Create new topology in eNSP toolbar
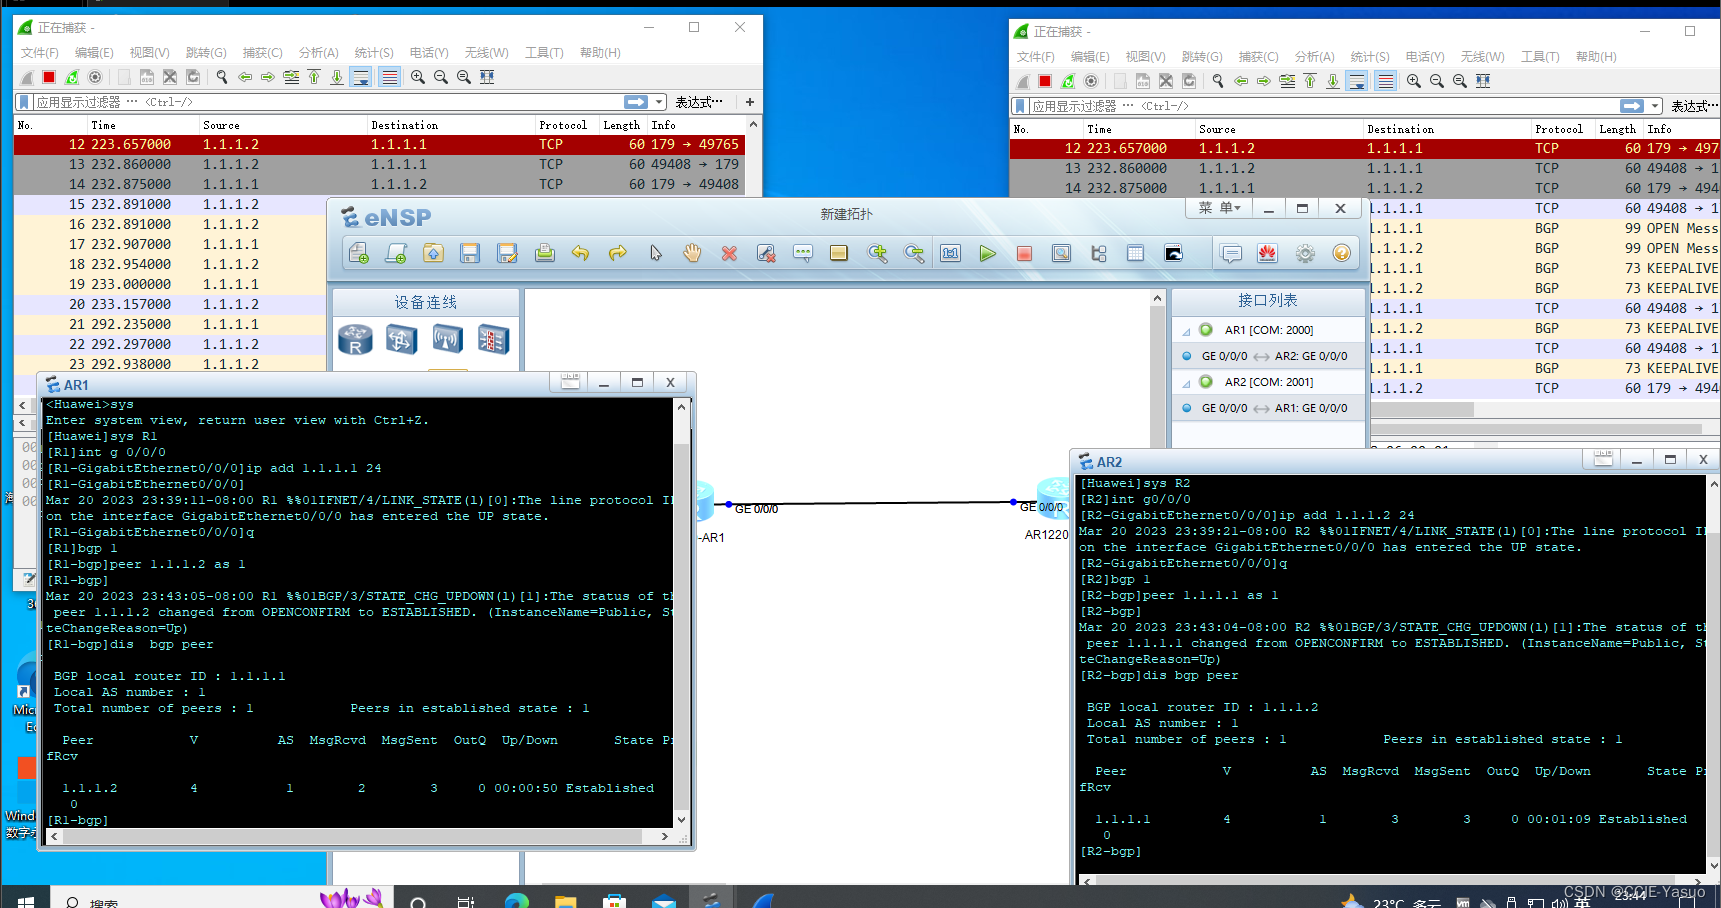The image size is (1721, 908). [359, 253]
